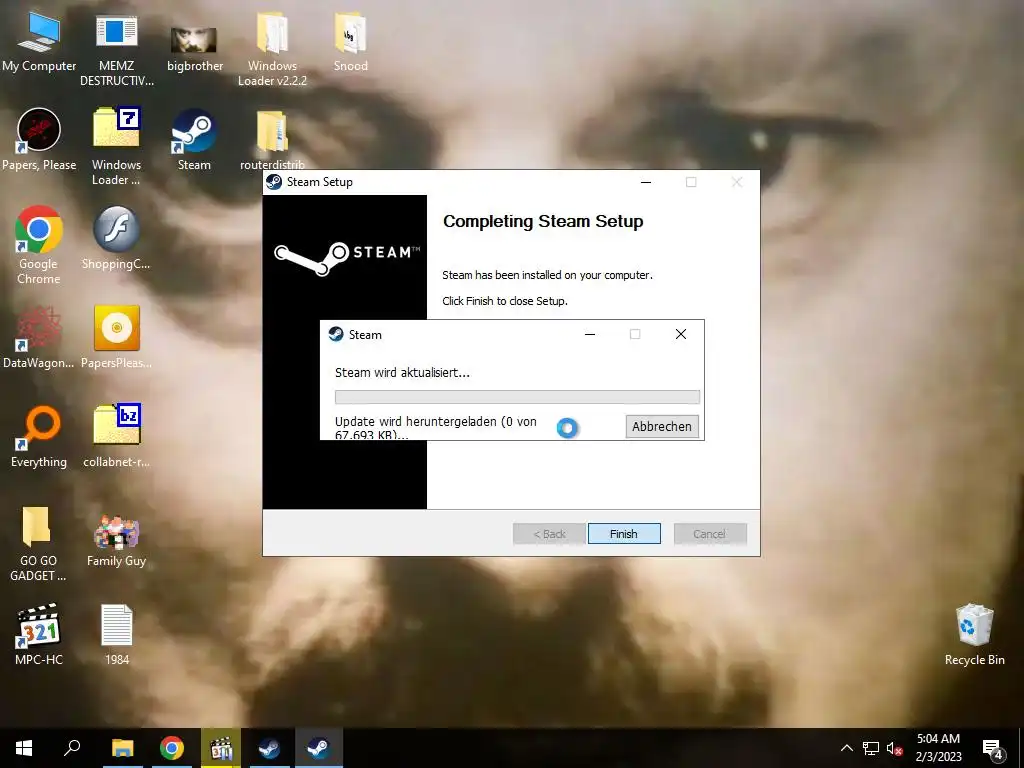This screenshot has width=1024, height=768.
Task: Show hidden system tray icons
Action: click(846, 748)
